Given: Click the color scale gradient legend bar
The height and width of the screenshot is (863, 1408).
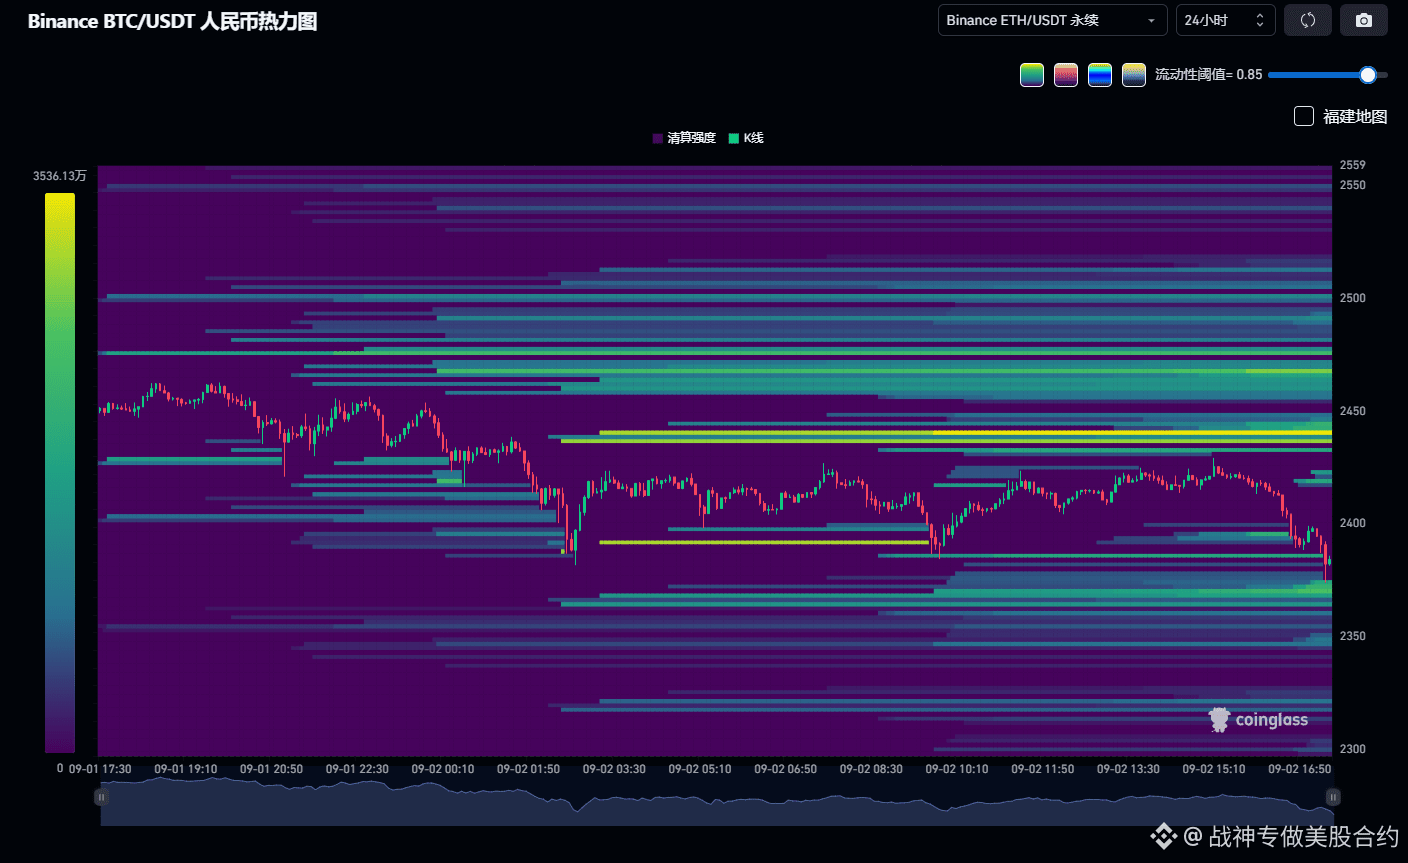Looking at the screenshot, I should (60, 473).
